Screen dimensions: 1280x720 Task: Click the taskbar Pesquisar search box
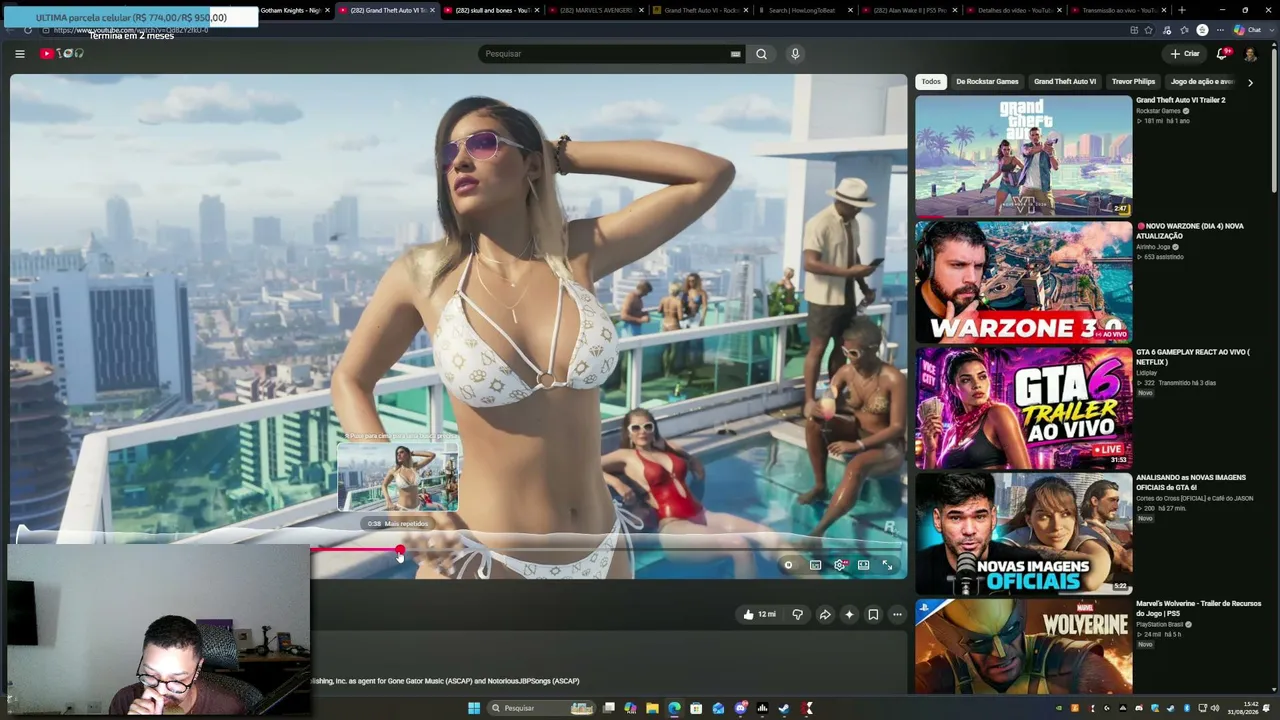click(x=541, y=708)
